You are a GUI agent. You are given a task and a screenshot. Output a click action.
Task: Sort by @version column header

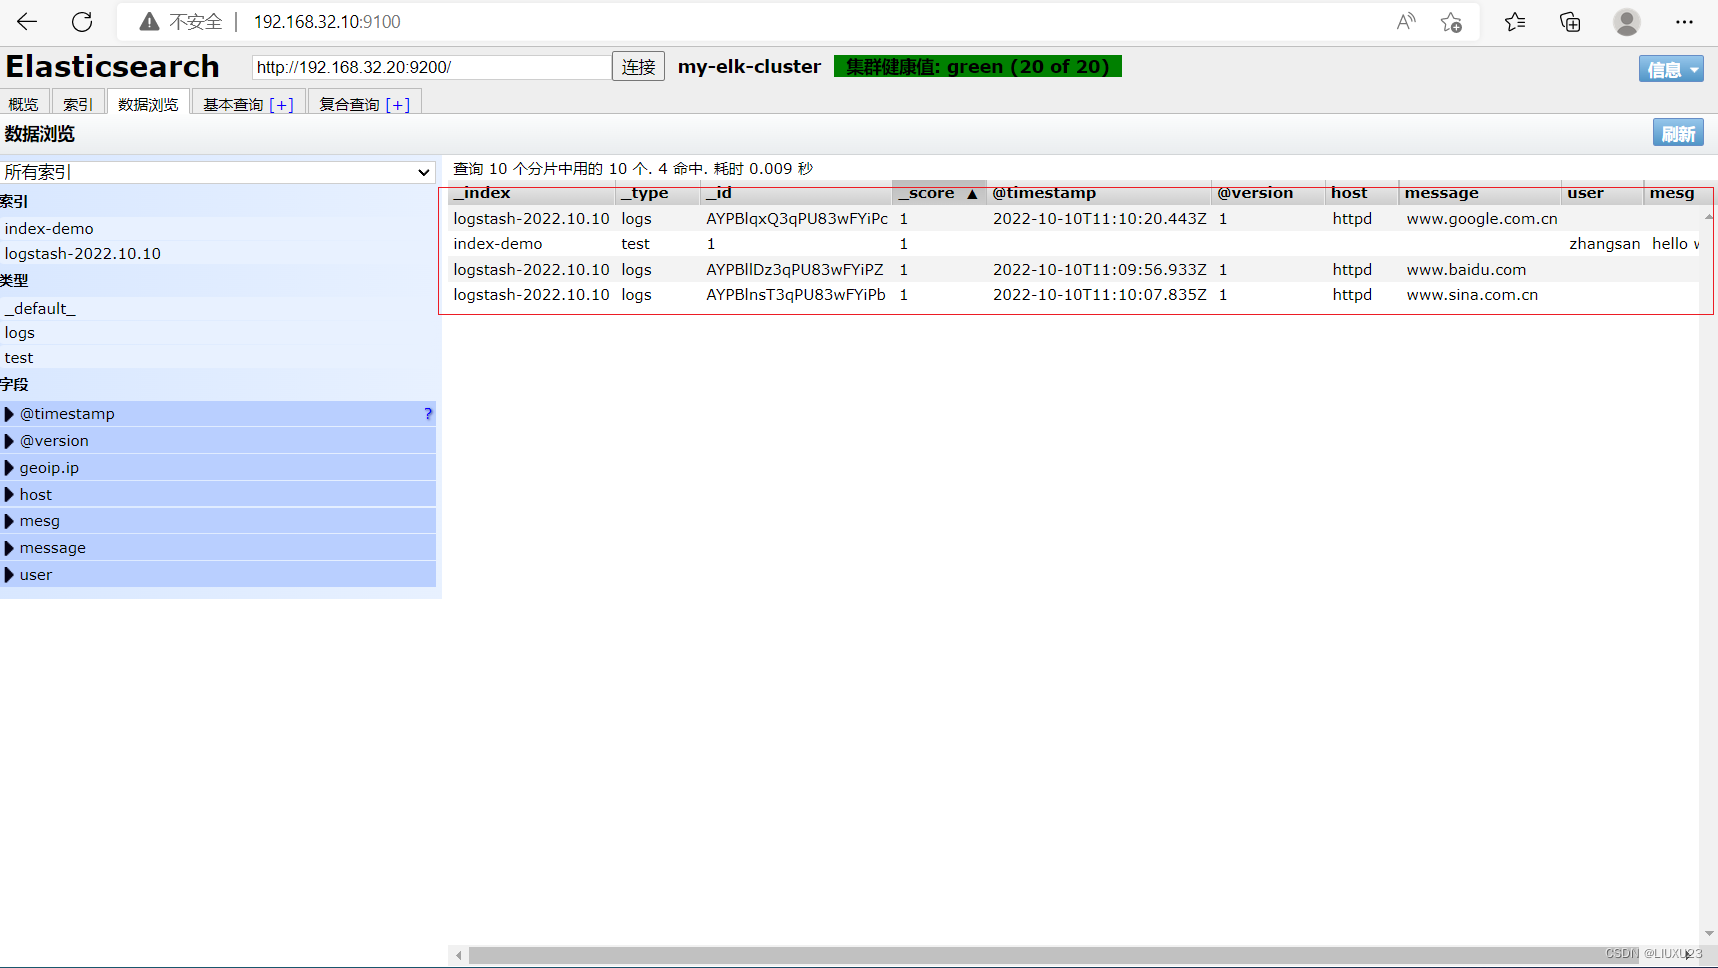tap(1268, 194)
